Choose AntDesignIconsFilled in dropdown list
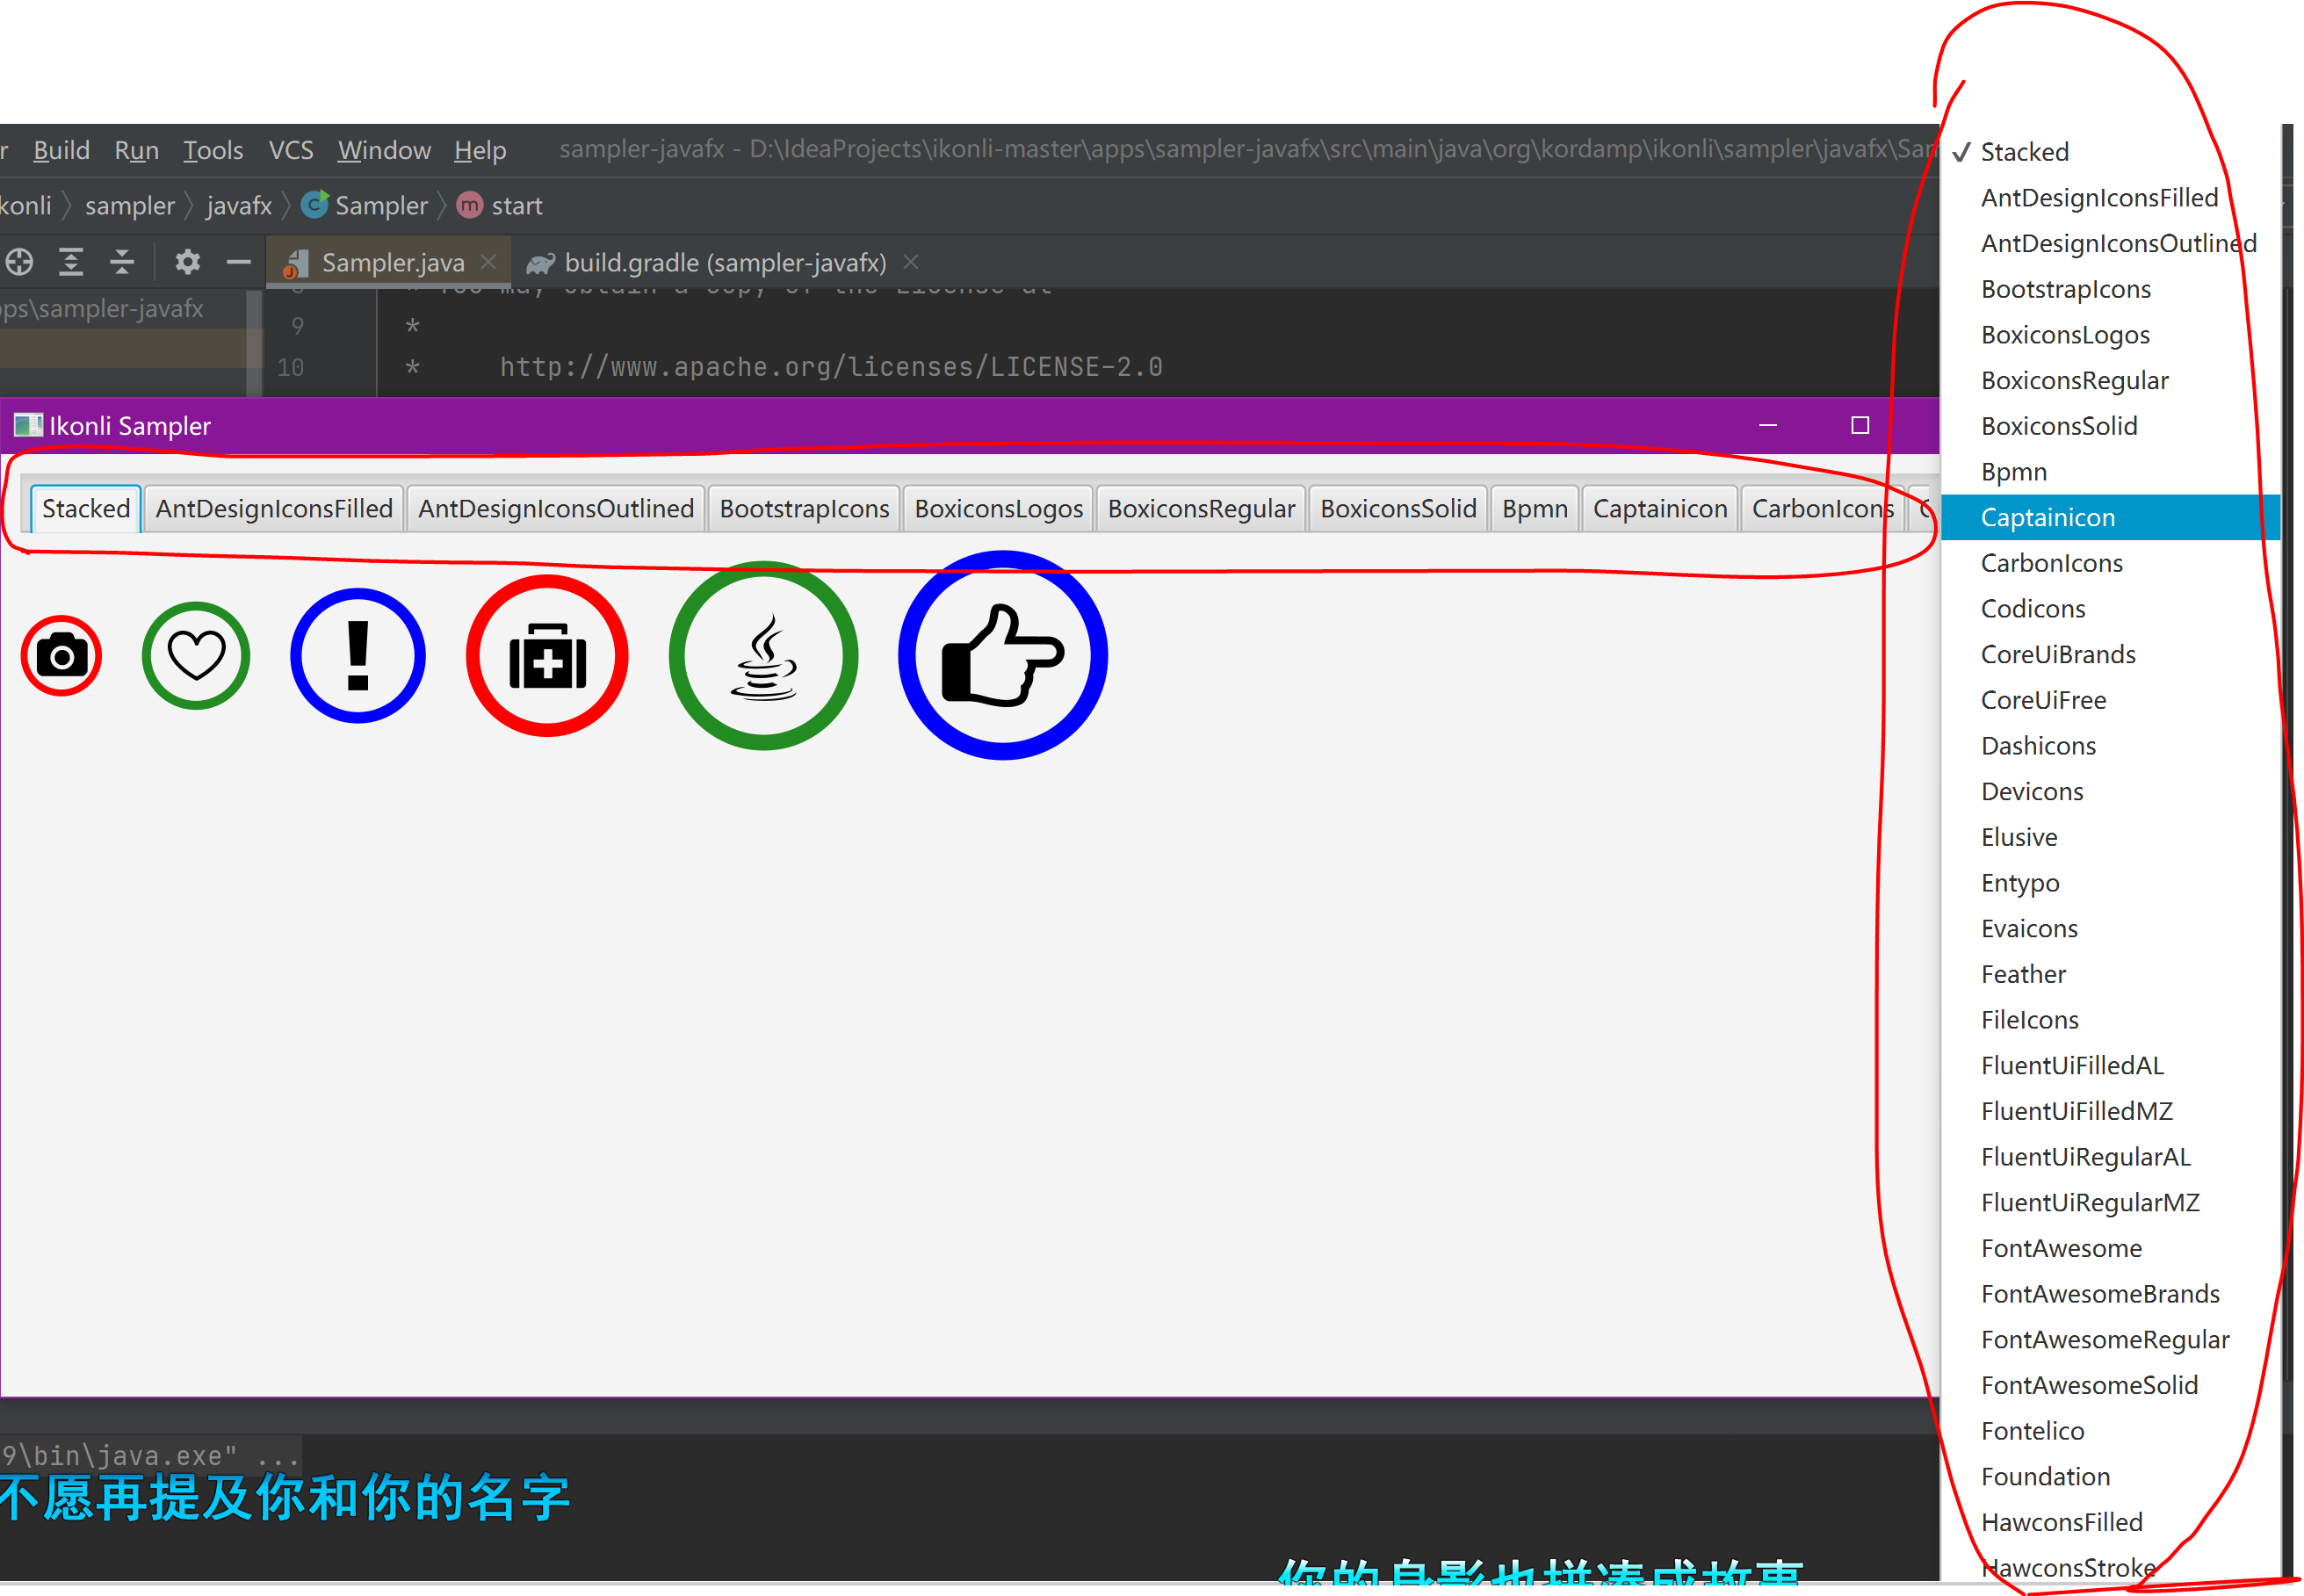 (x=2110, y=198)
